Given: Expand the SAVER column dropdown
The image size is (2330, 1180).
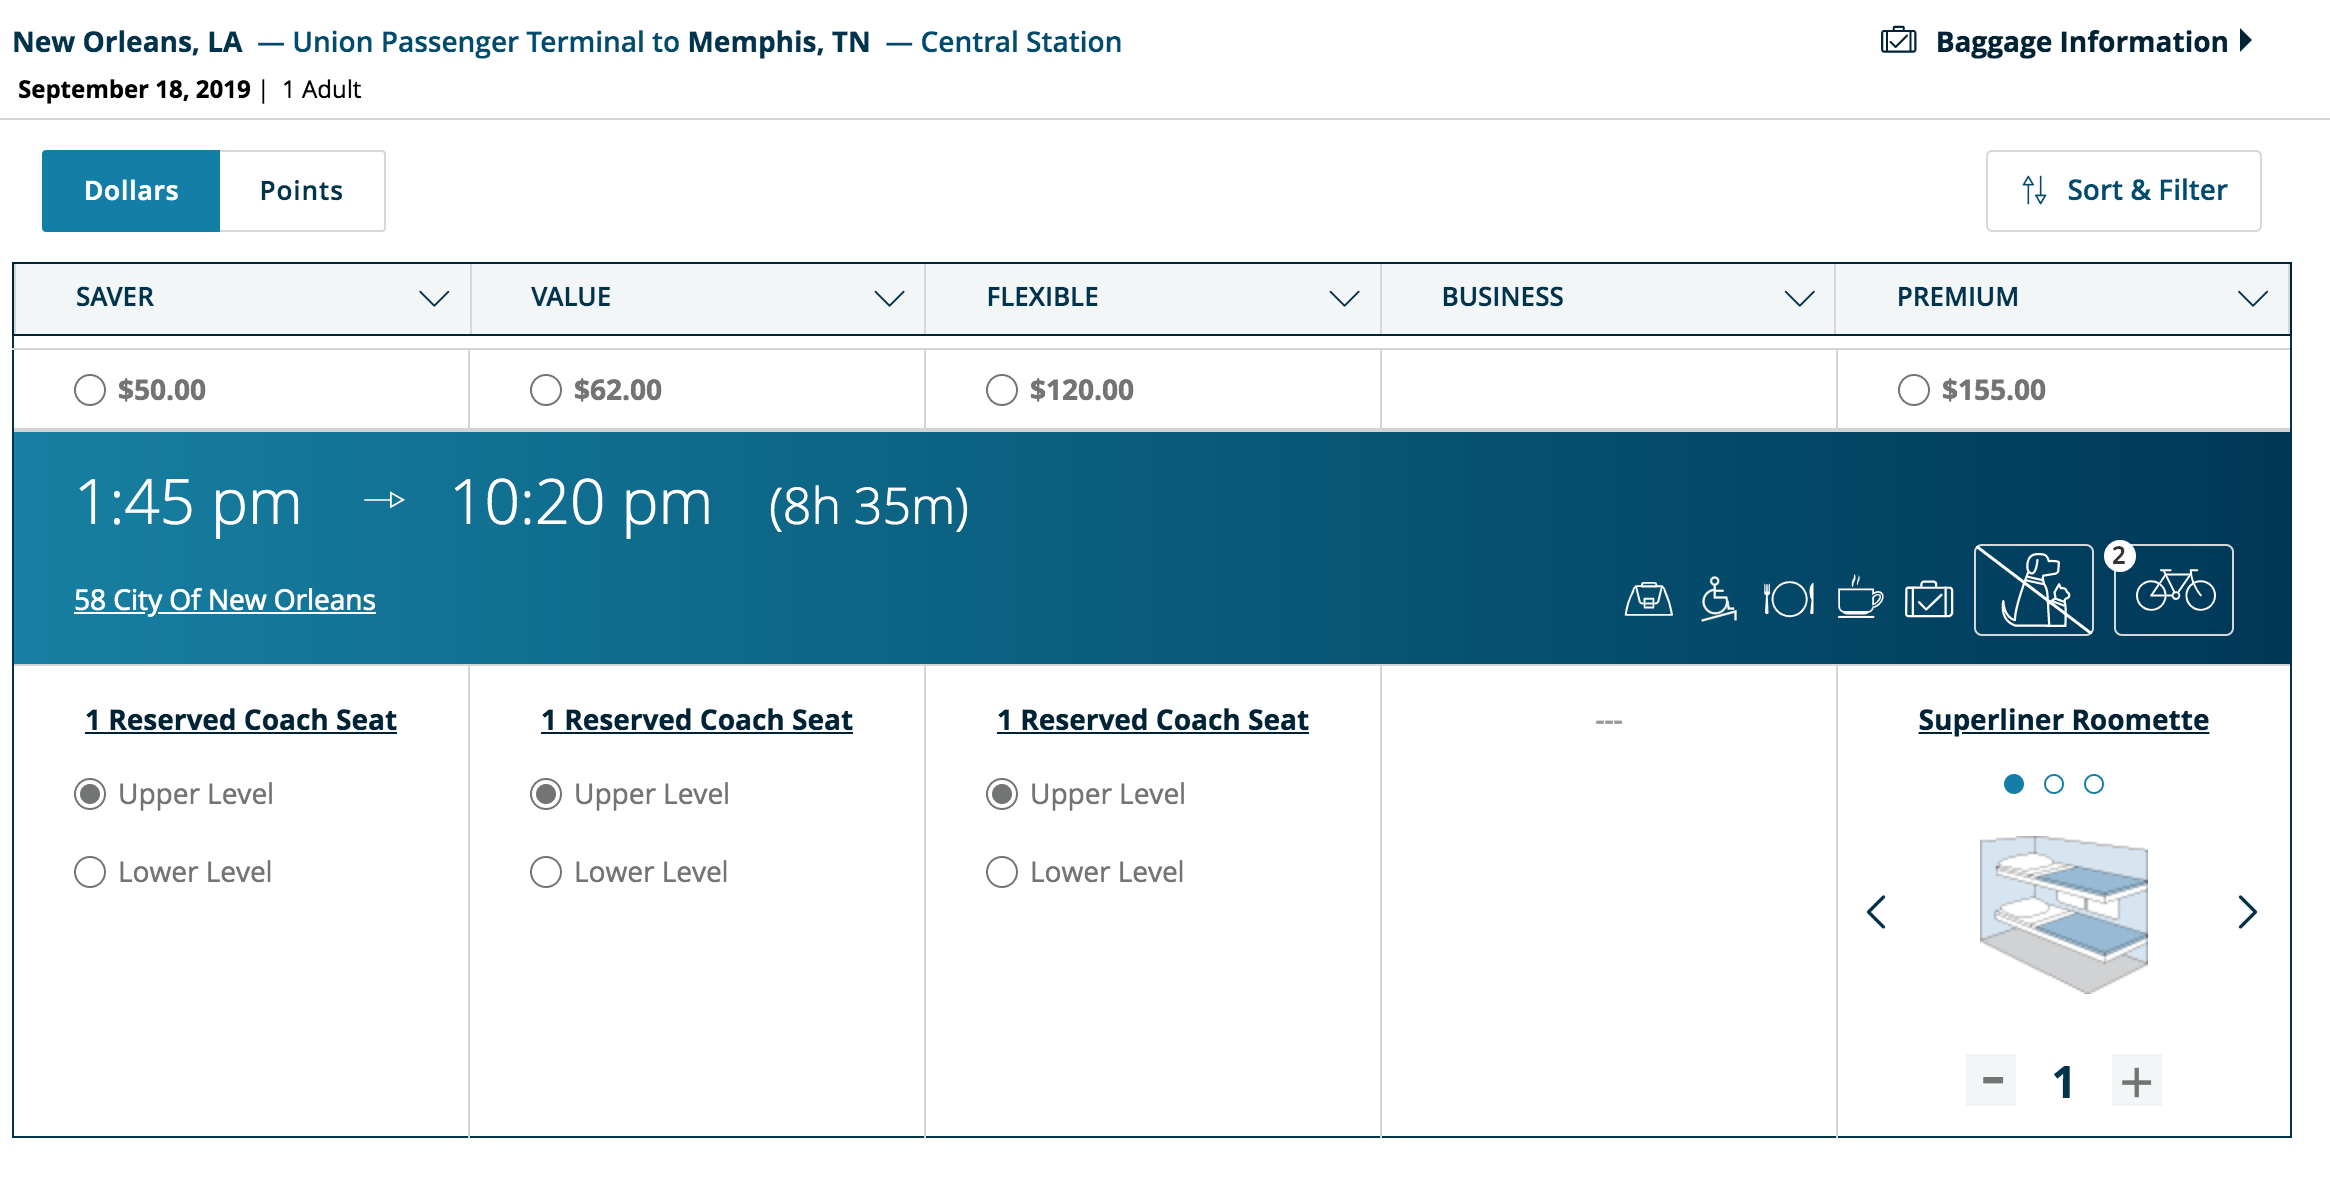Looking at the screenshot, I should 433,298.
